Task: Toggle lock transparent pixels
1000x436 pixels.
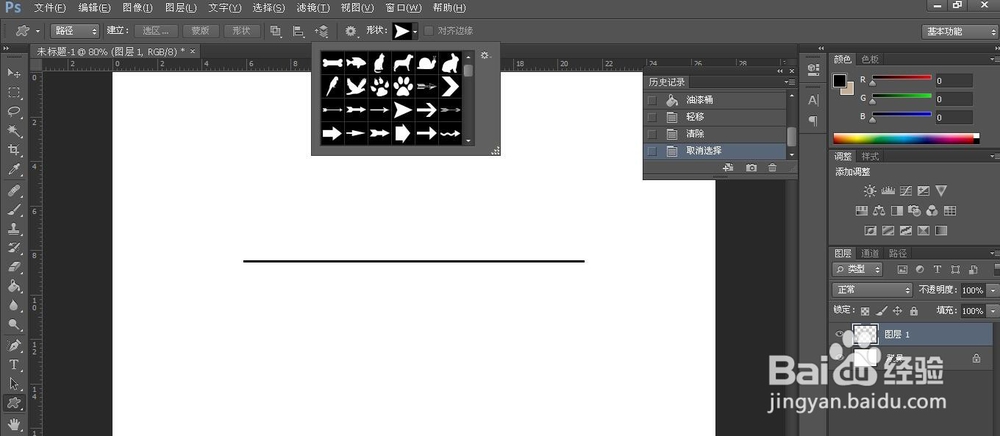Action: point(865,311)
